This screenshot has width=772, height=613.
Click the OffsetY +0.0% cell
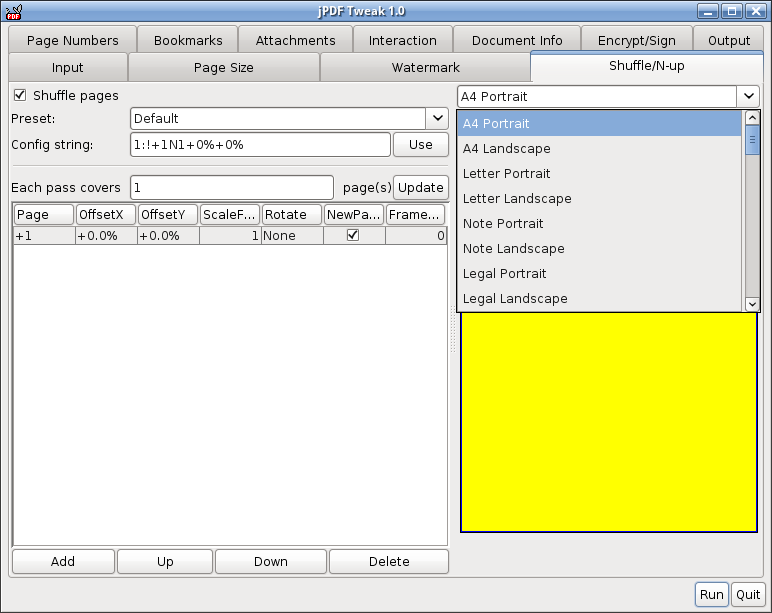click(168, 236)
